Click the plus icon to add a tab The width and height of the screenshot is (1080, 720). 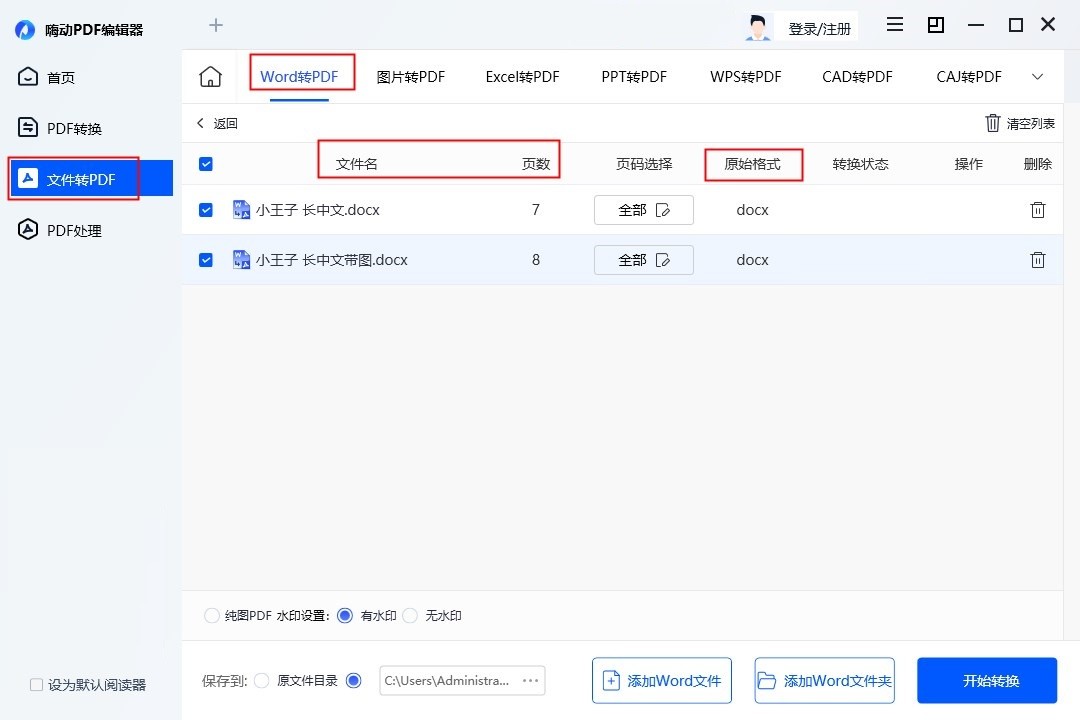pyautogui.click(x=215, y=25)
